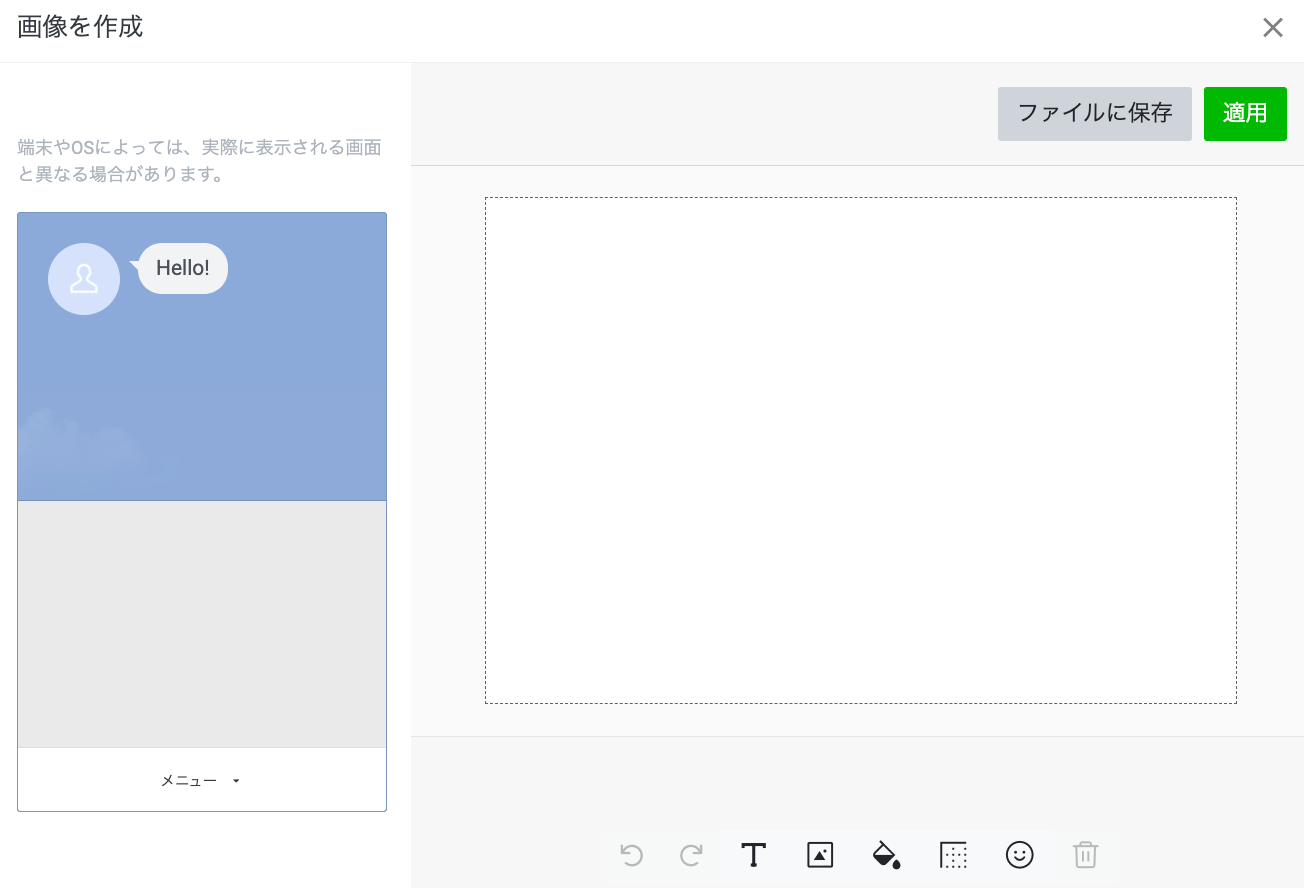Screen dimensions: 1304x888
Task: Click the メニュー label in the preview
Action: click(x=189, y=781)
